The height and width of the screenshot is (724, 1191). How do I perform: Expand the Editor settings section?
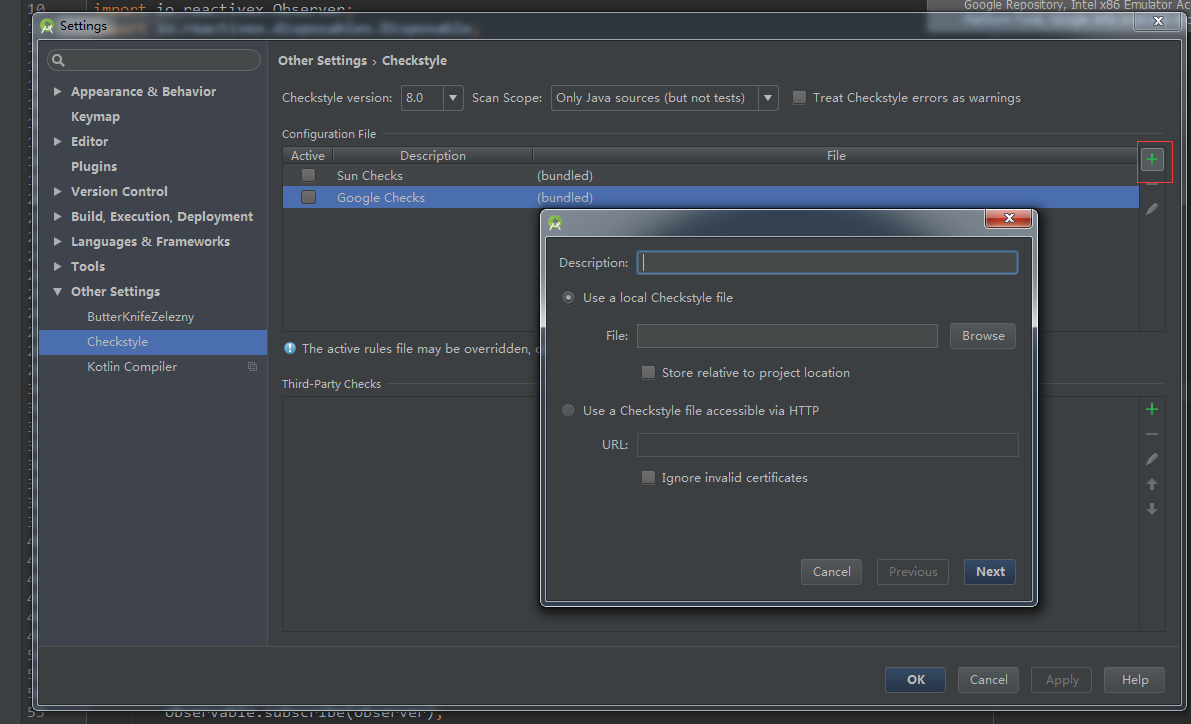pos(58,141)
